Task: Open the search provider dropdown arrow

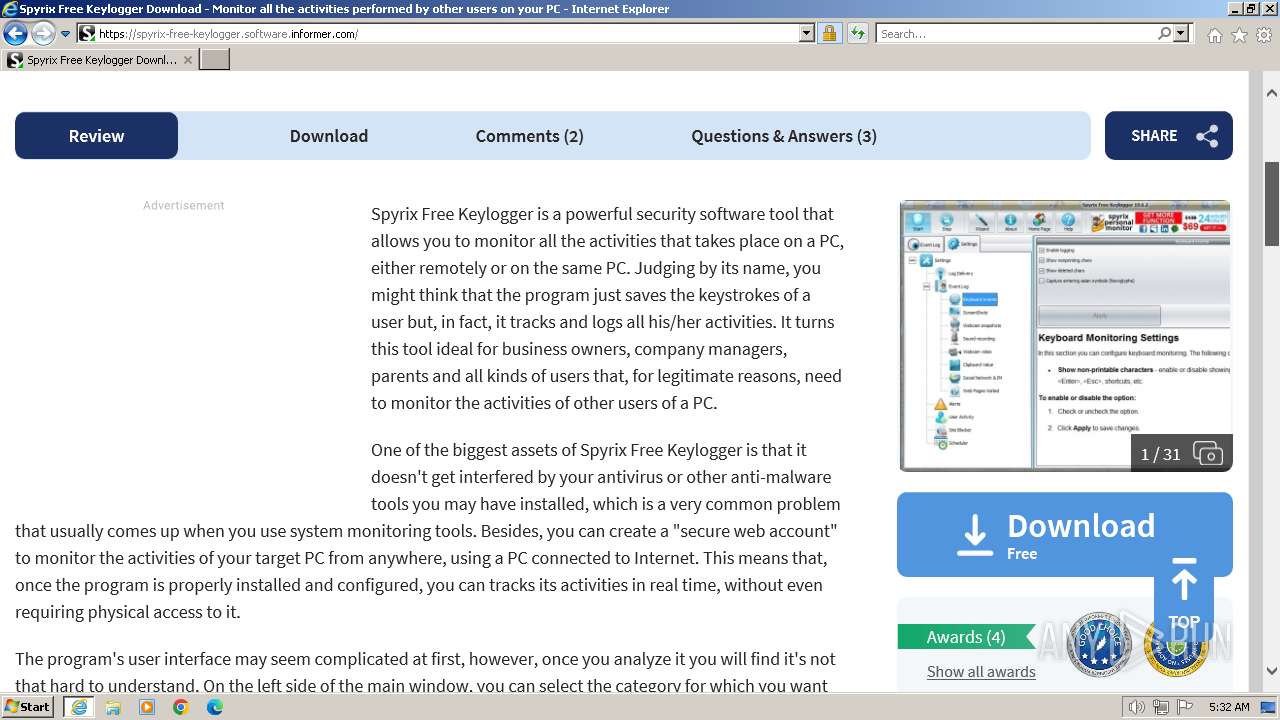Action: [x=1181, y=33]
